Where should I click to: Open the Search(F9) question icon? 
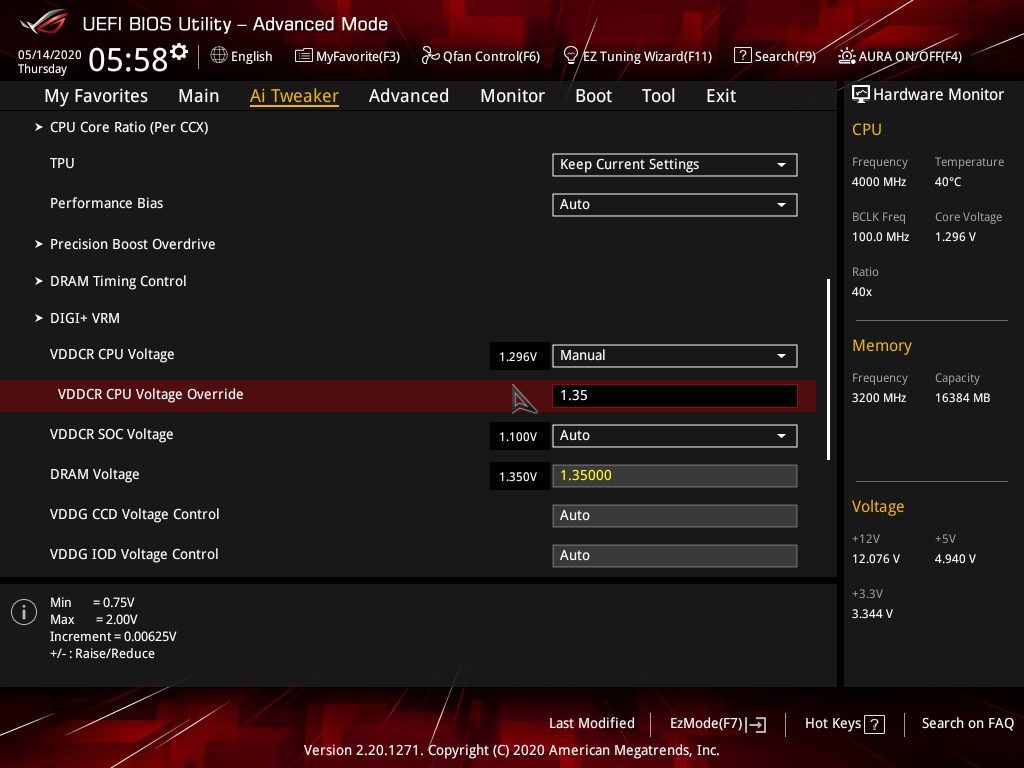[743, 56]
